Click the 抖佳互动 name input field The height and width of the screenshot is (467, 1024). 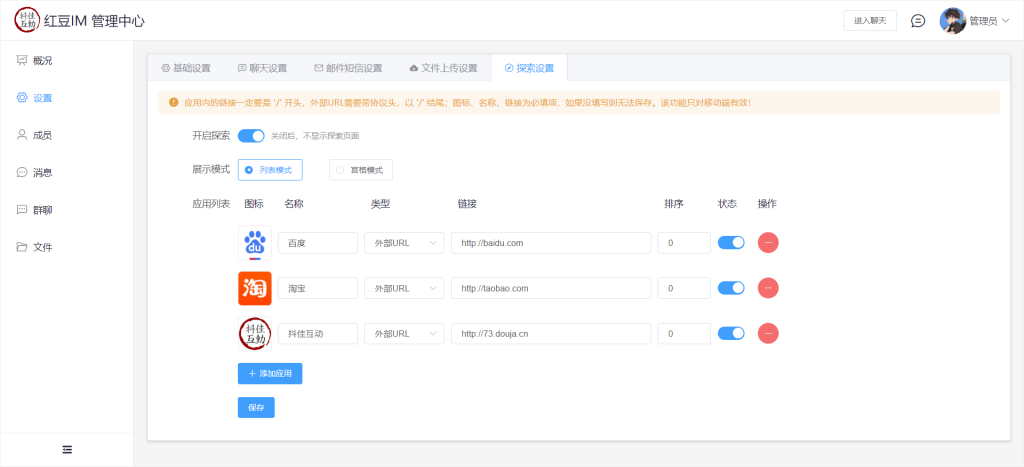tap(318, 334)
